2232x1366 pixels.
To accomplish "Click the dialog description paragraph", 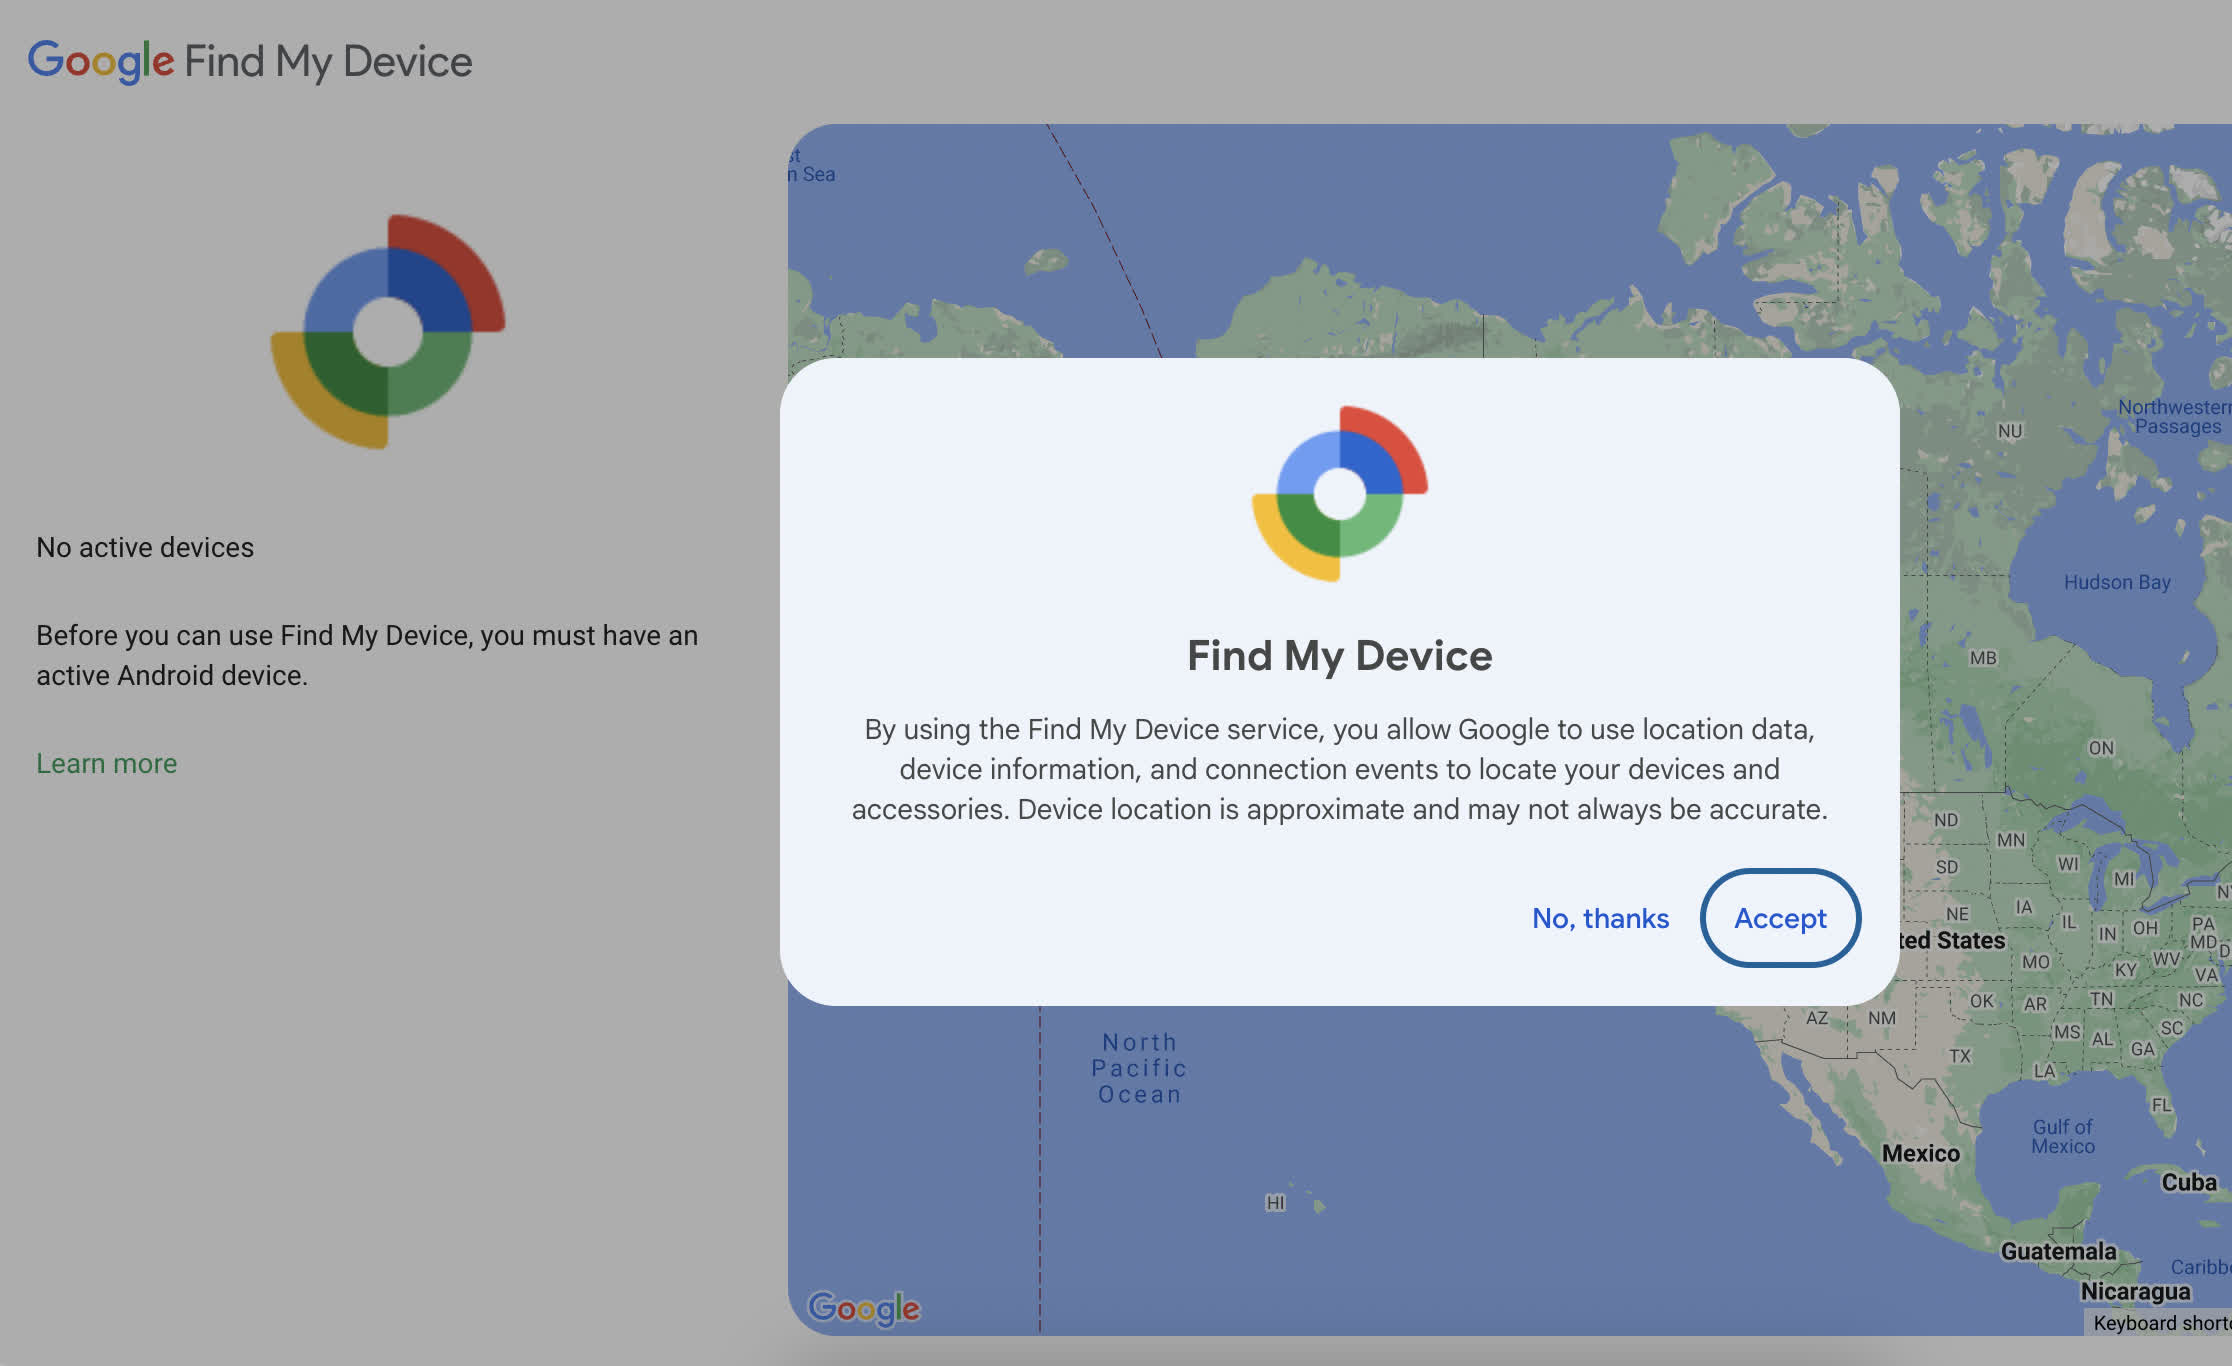I will 1340,769.
